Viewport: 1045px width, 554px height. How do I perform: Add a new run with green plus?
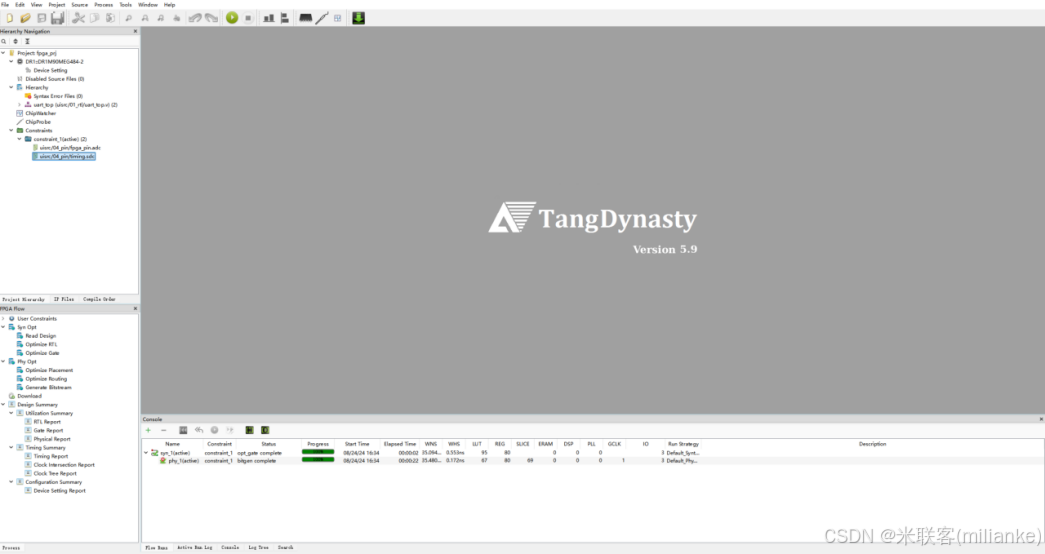click(148, 430)
